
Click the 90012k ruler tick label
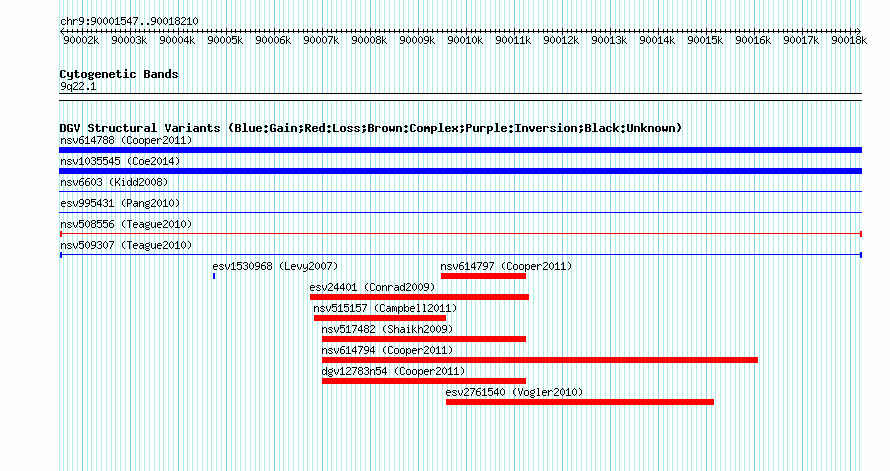click(561, 41)
